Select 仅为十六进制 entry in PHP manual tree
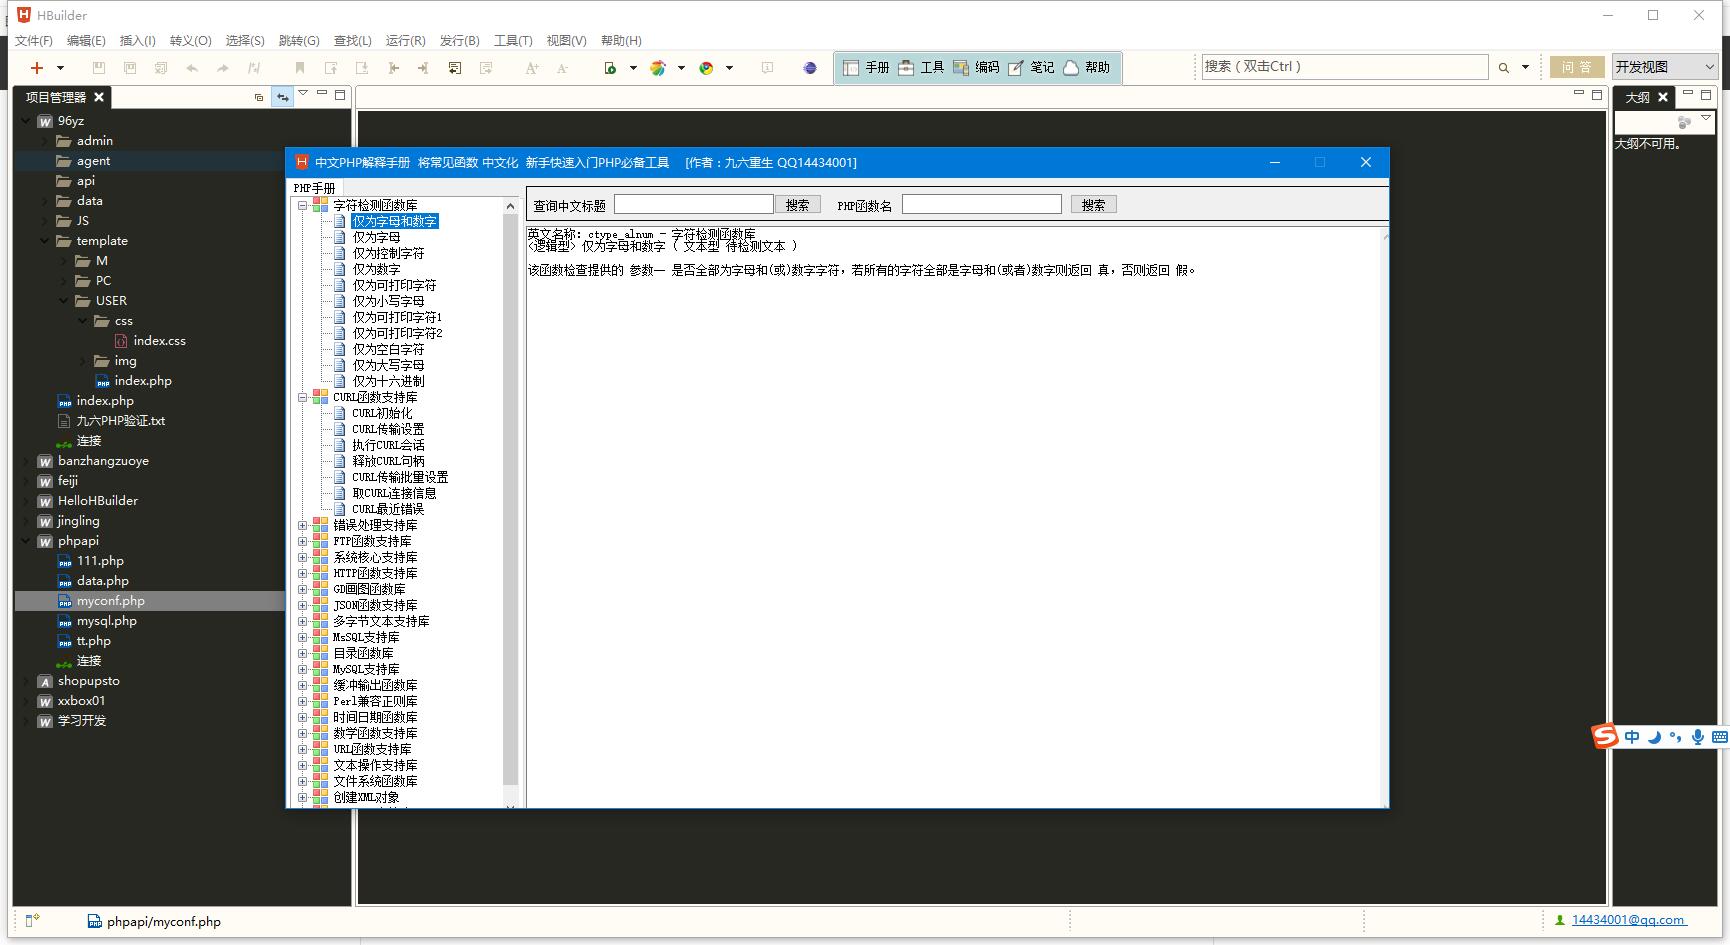1730x945 pixels. (x=388, y=381)
